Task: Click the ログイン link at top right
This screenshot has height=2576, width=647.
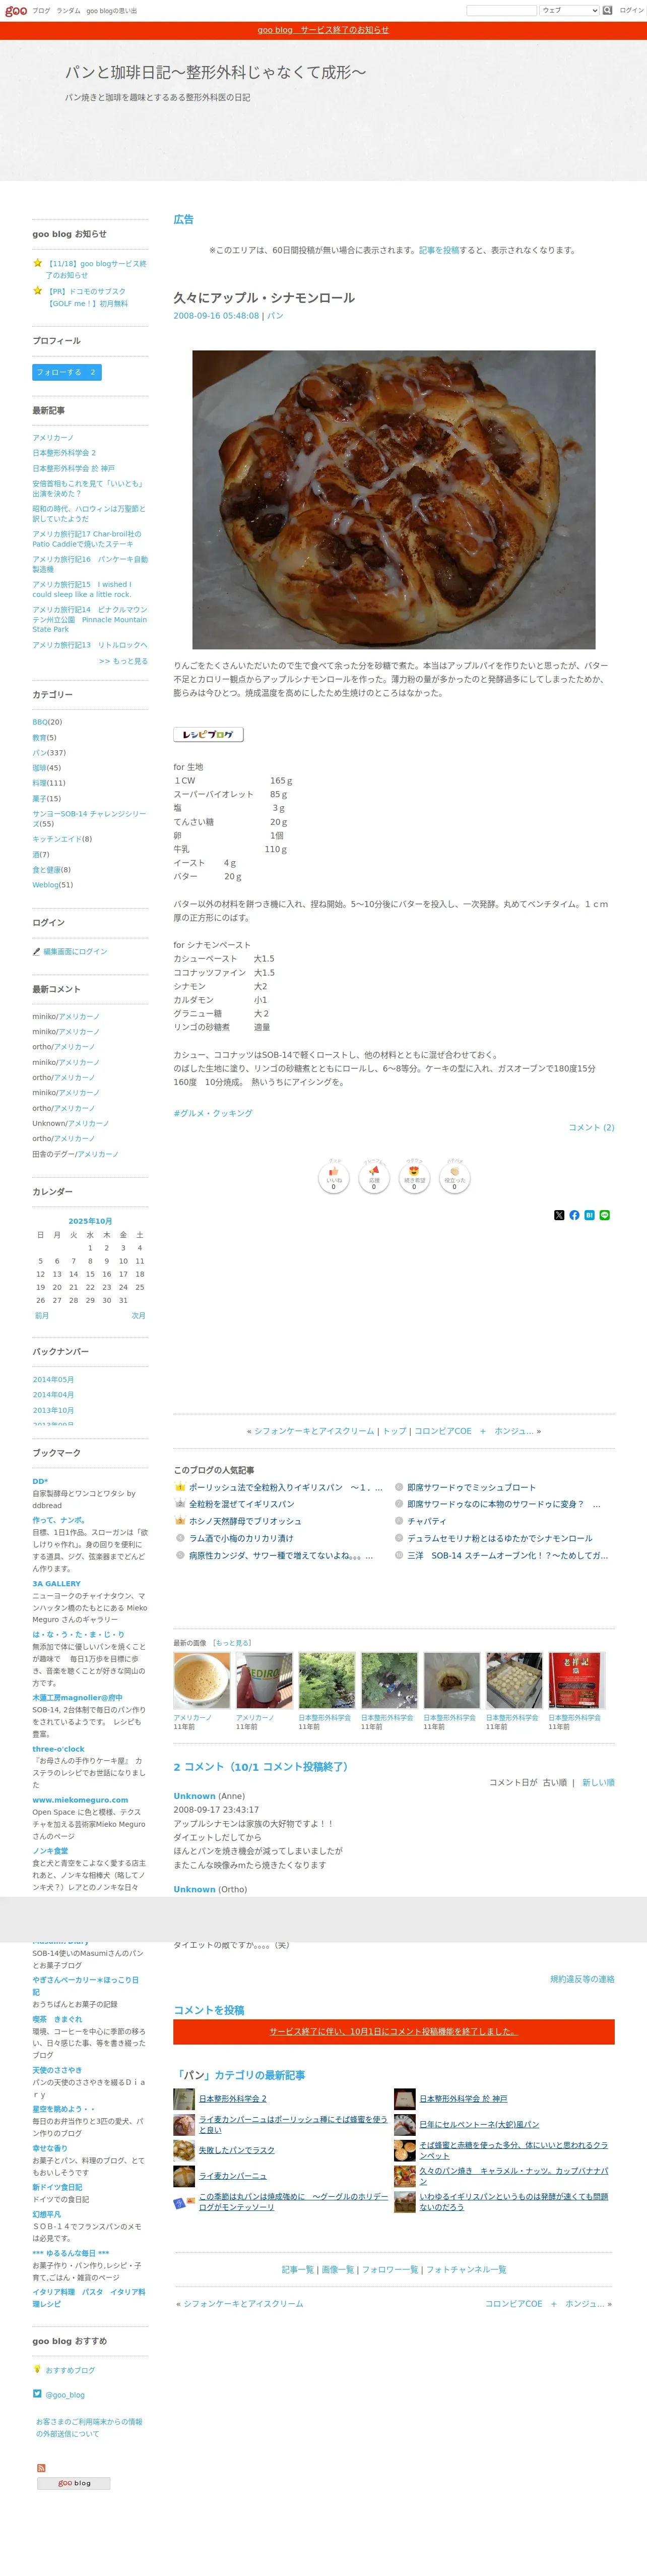Action: pos(631,10)
